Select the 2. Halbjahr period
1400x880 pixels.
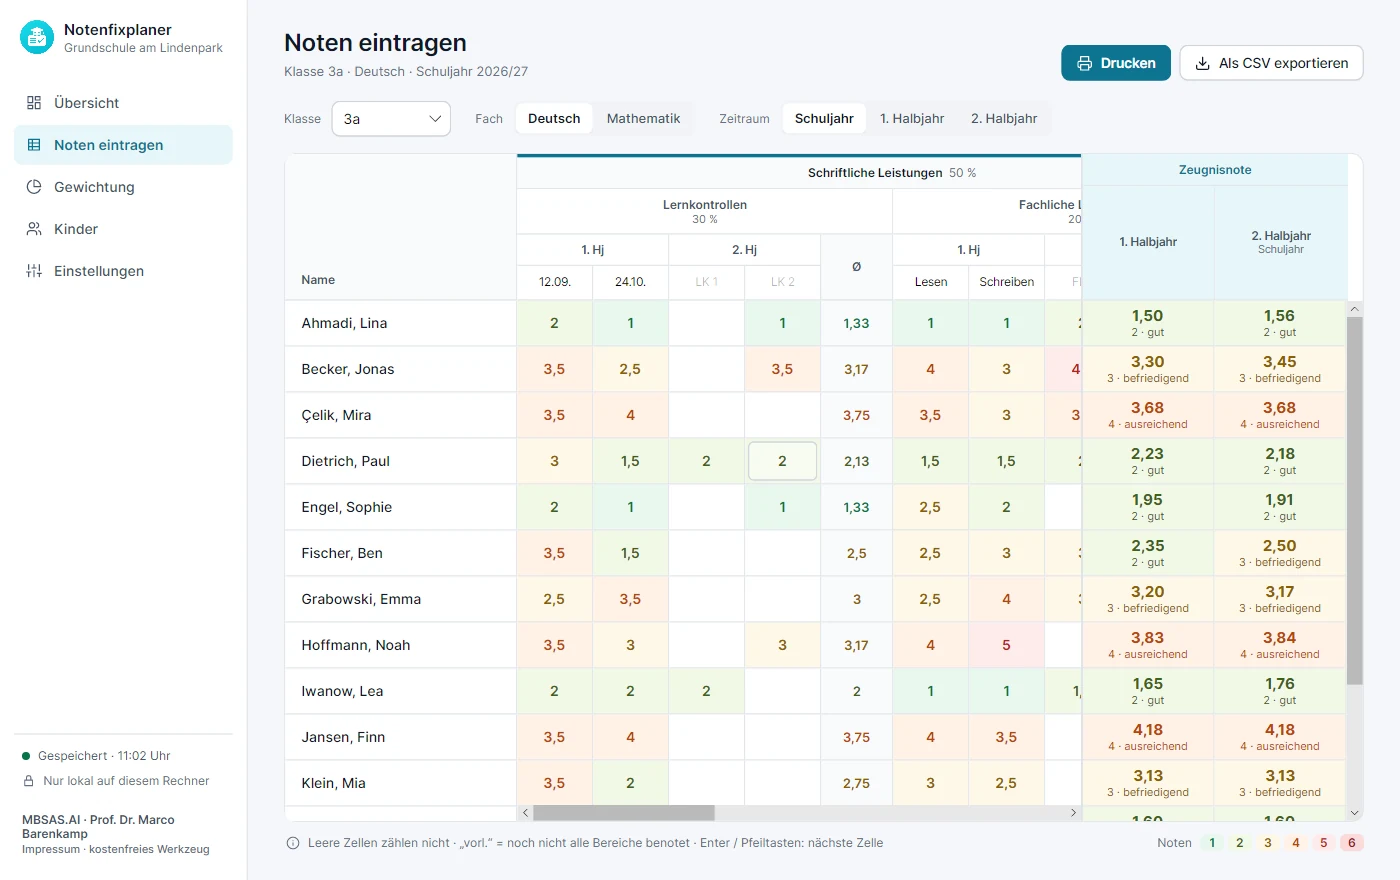1004,119
